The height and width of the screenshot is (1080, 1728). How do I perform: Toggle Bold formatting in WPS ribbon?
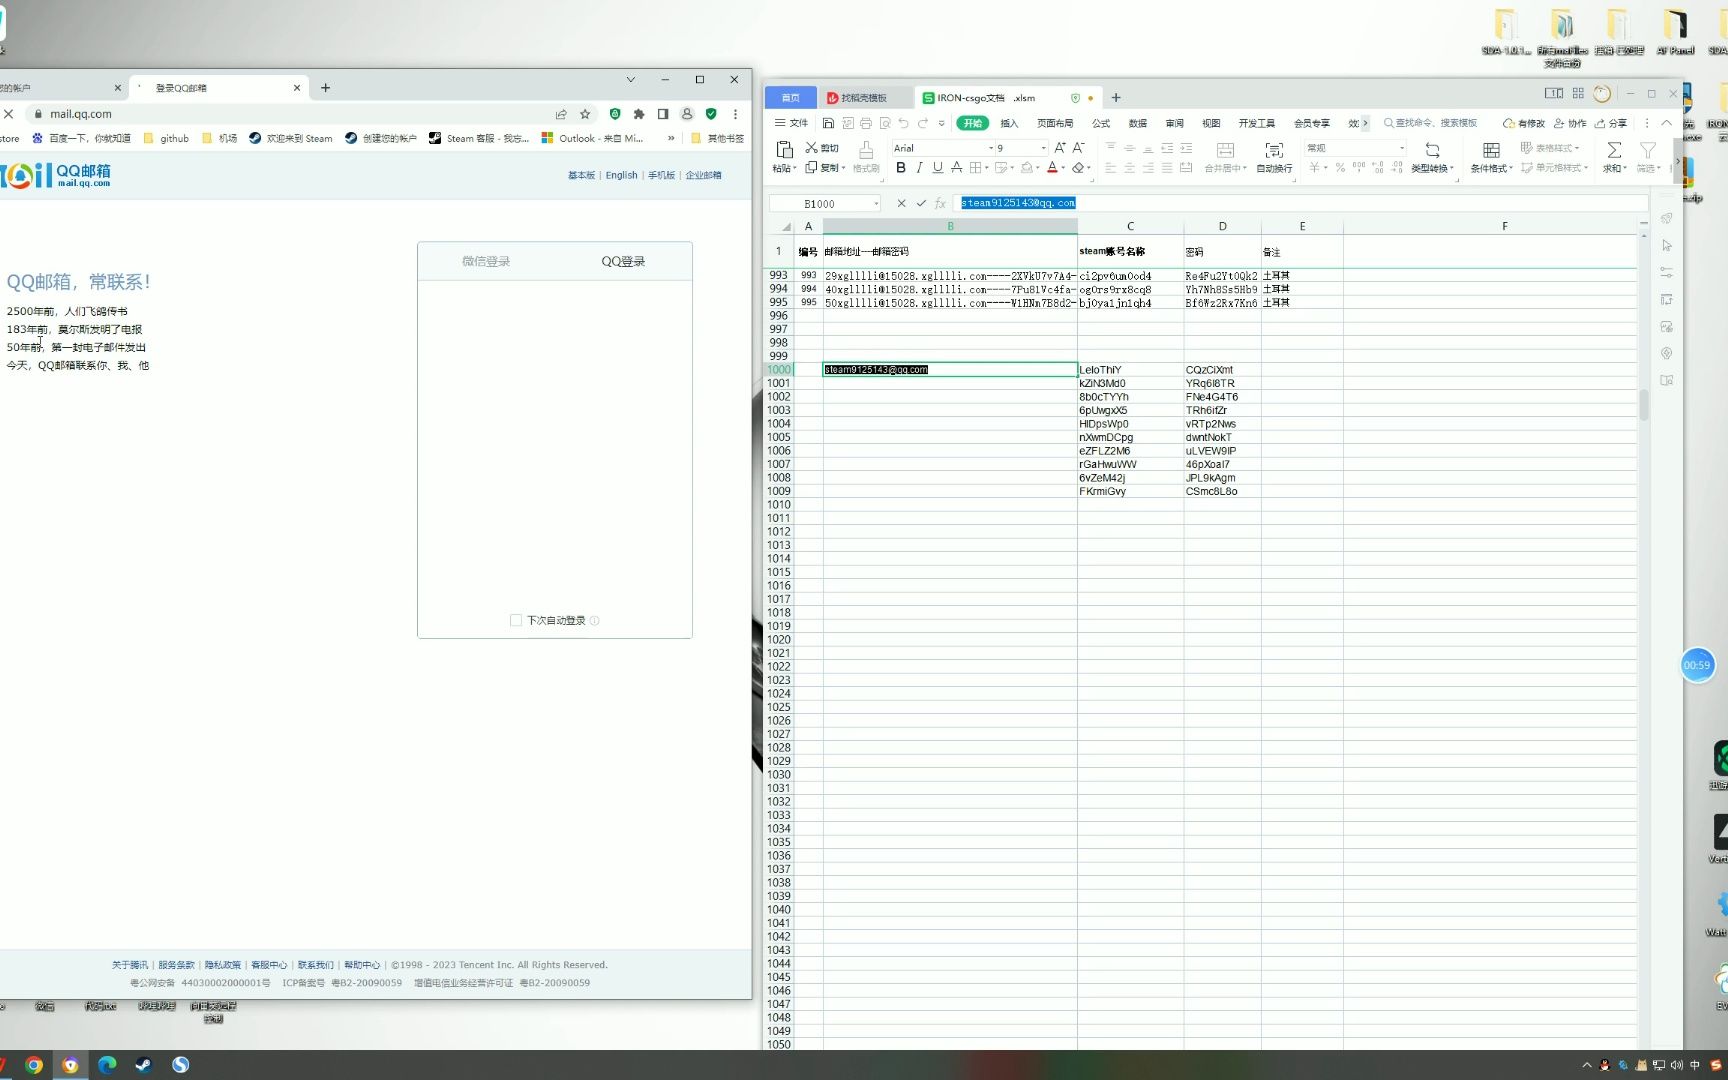pos(900,168)
